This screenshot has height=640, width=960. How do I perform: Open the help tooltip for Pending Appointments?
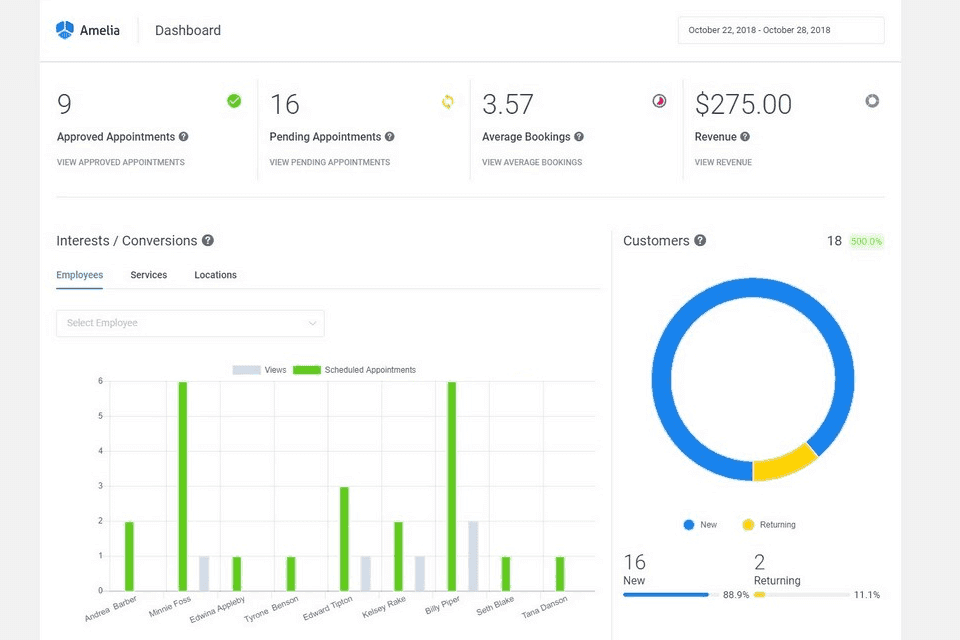point(390,137)
